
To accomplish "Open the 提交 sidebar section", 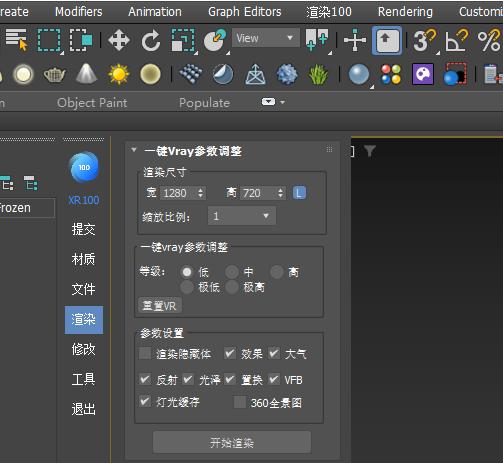I will point(84,229).
